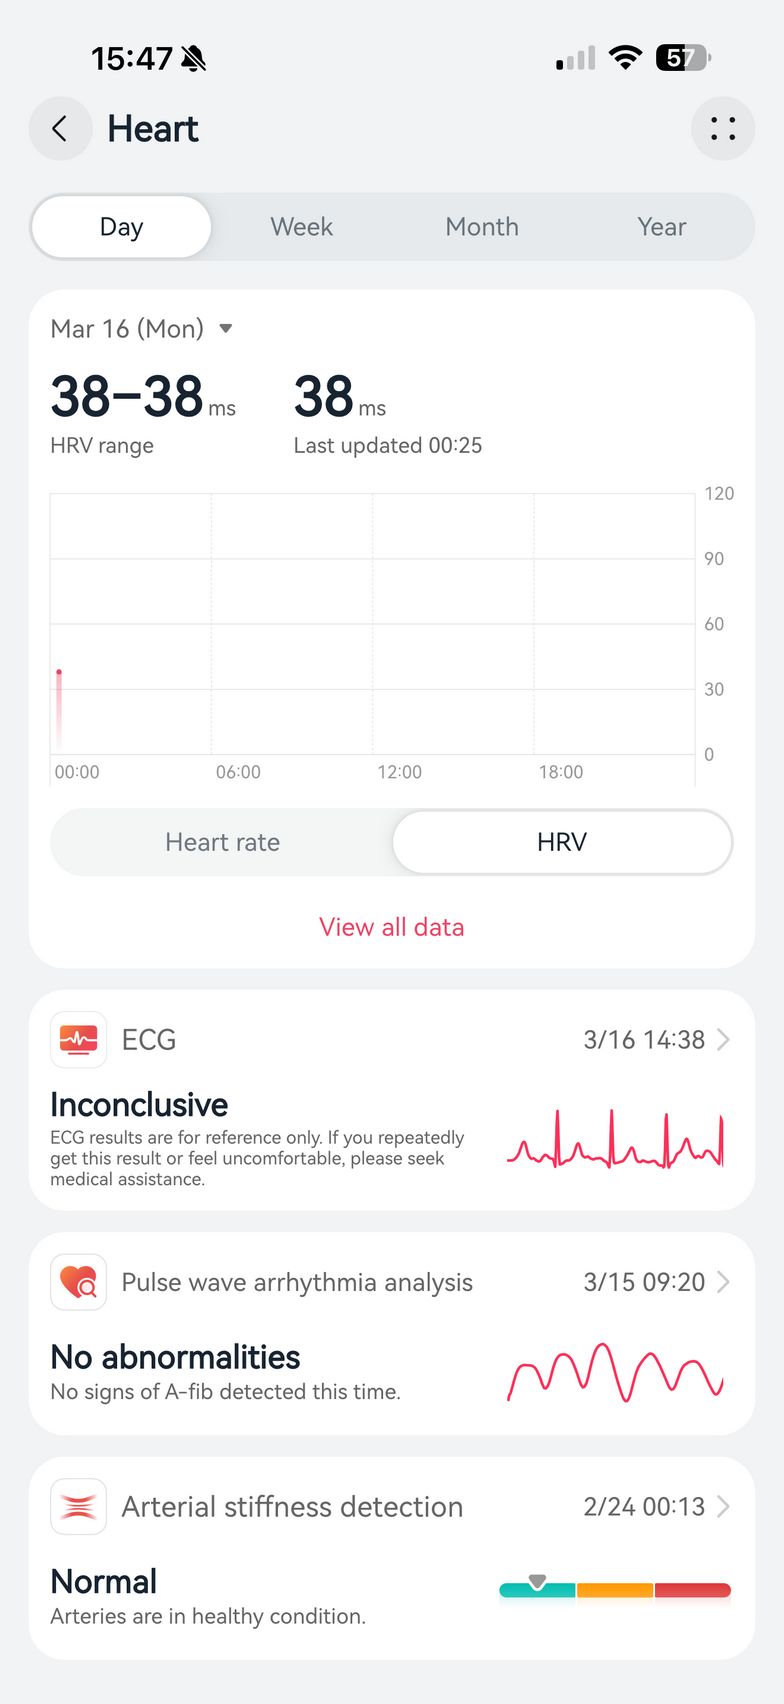Expand arterial stiffness details chevron
Image resolution: width=784 pixels, height=1704 pixels.
pos(723,1506)
